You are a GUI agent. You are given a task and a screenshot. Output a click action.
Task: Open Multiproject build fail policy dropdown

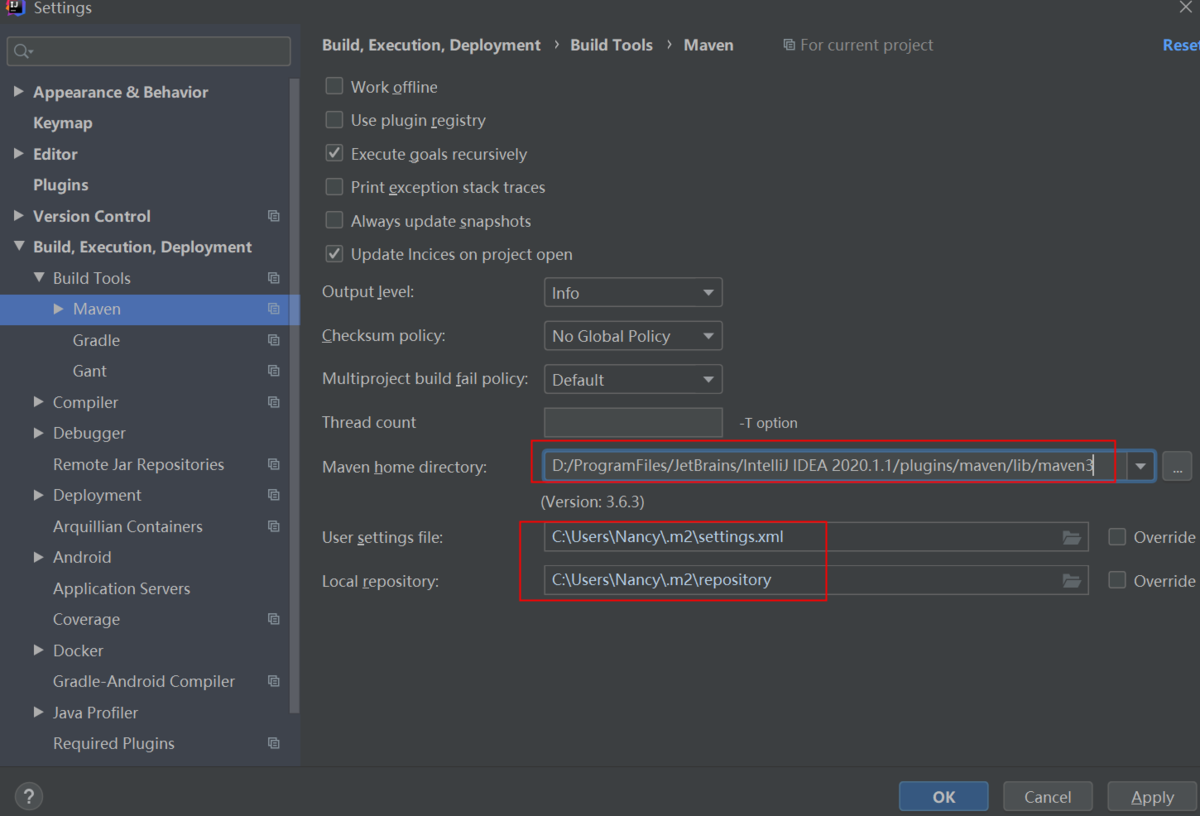point(632,380)
